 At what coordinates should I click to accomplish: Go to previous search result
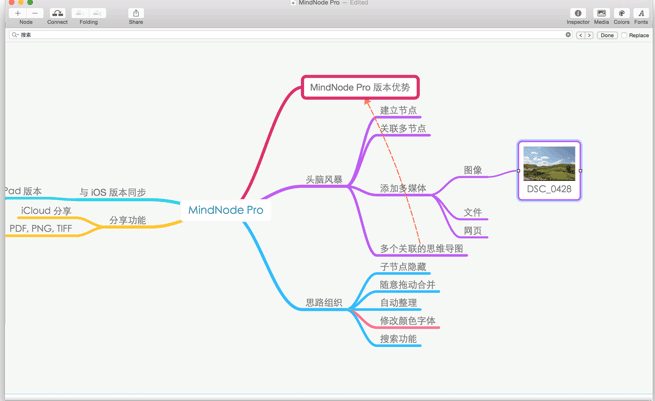(581, 35)
